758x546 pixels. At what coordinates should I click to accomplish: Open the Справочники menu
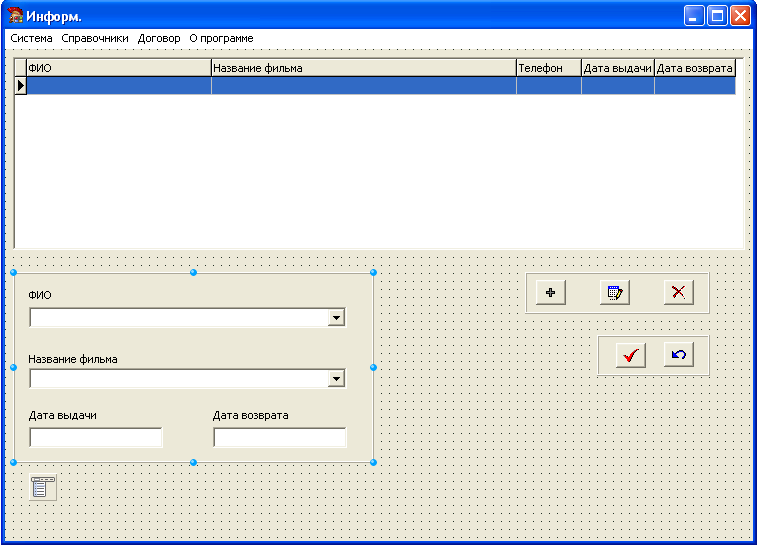[x=95, y=38]
